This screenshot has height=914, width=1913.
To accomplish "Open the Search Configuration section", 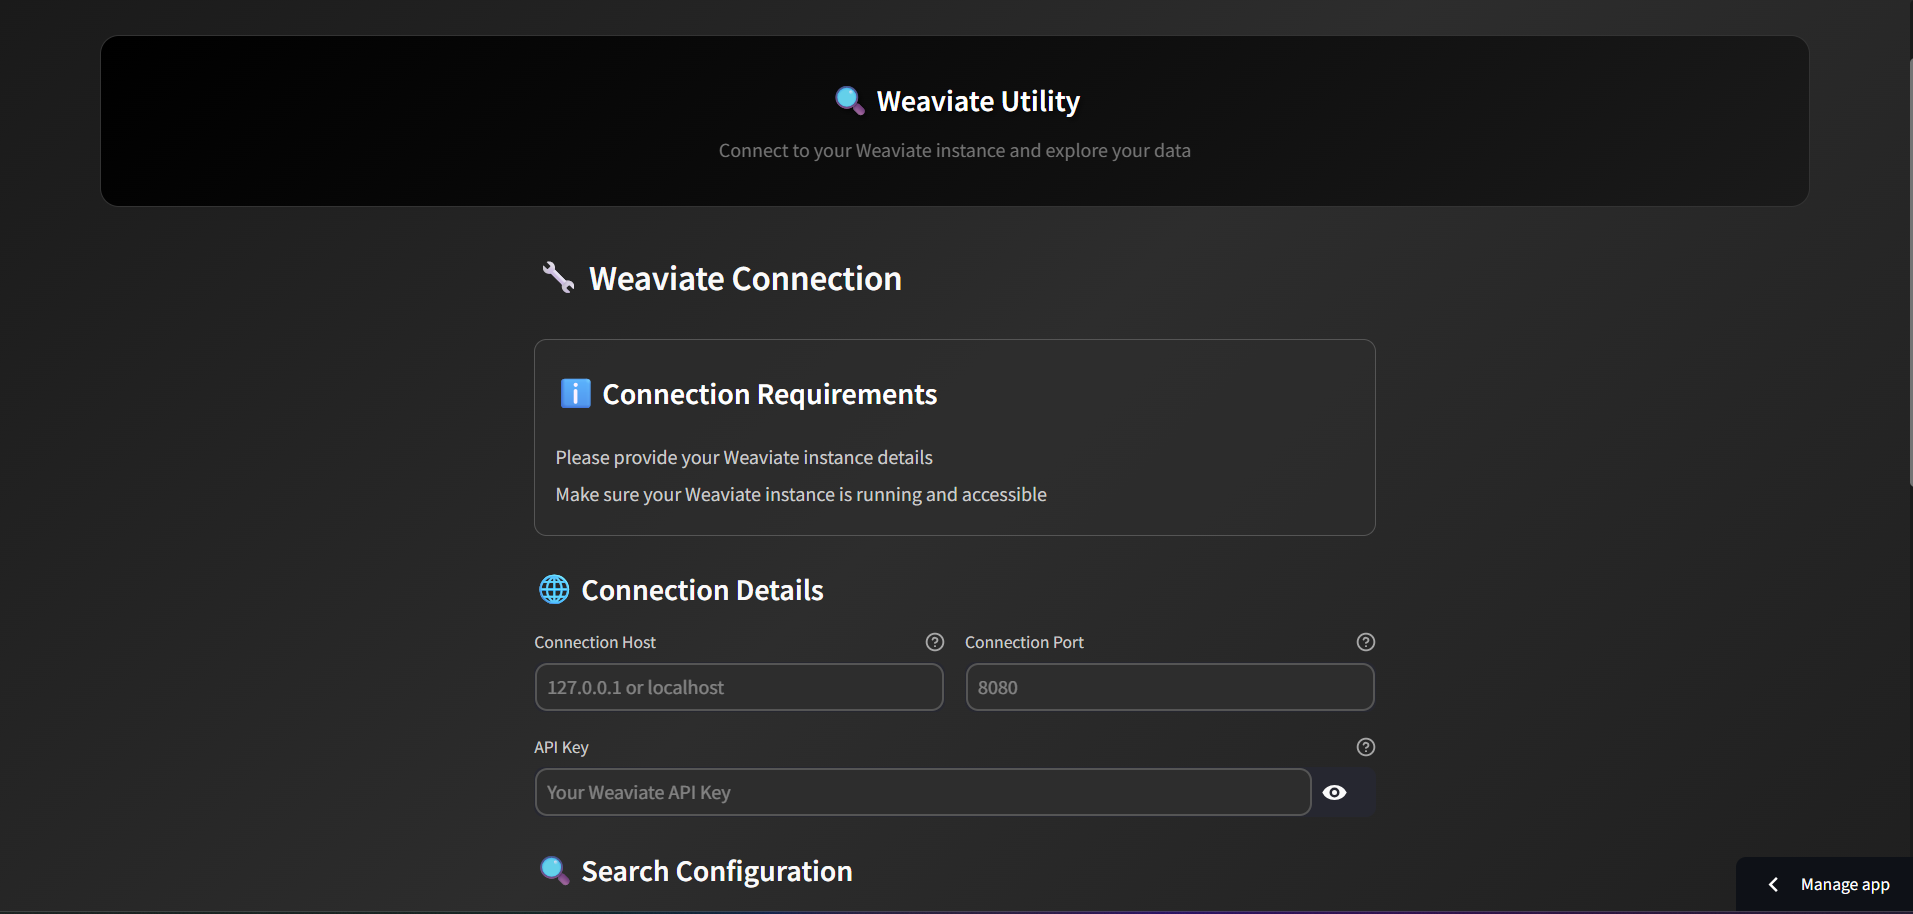I will point(716,870).
